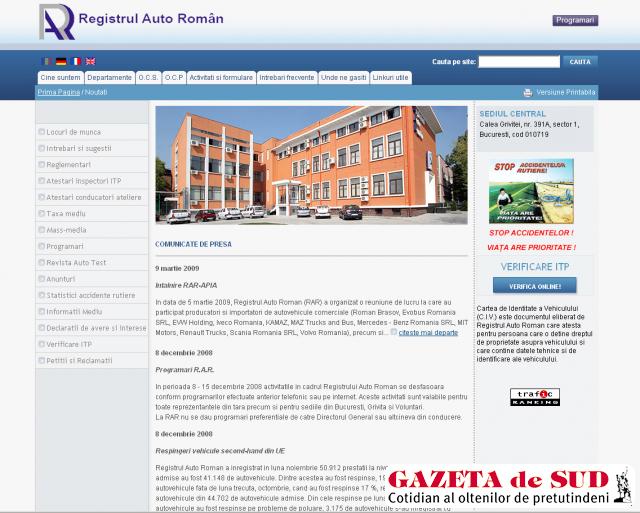Open Declaratii de avere si interese
The width and height of the screenshot is (640, 513).
click(x=92, y=328)
